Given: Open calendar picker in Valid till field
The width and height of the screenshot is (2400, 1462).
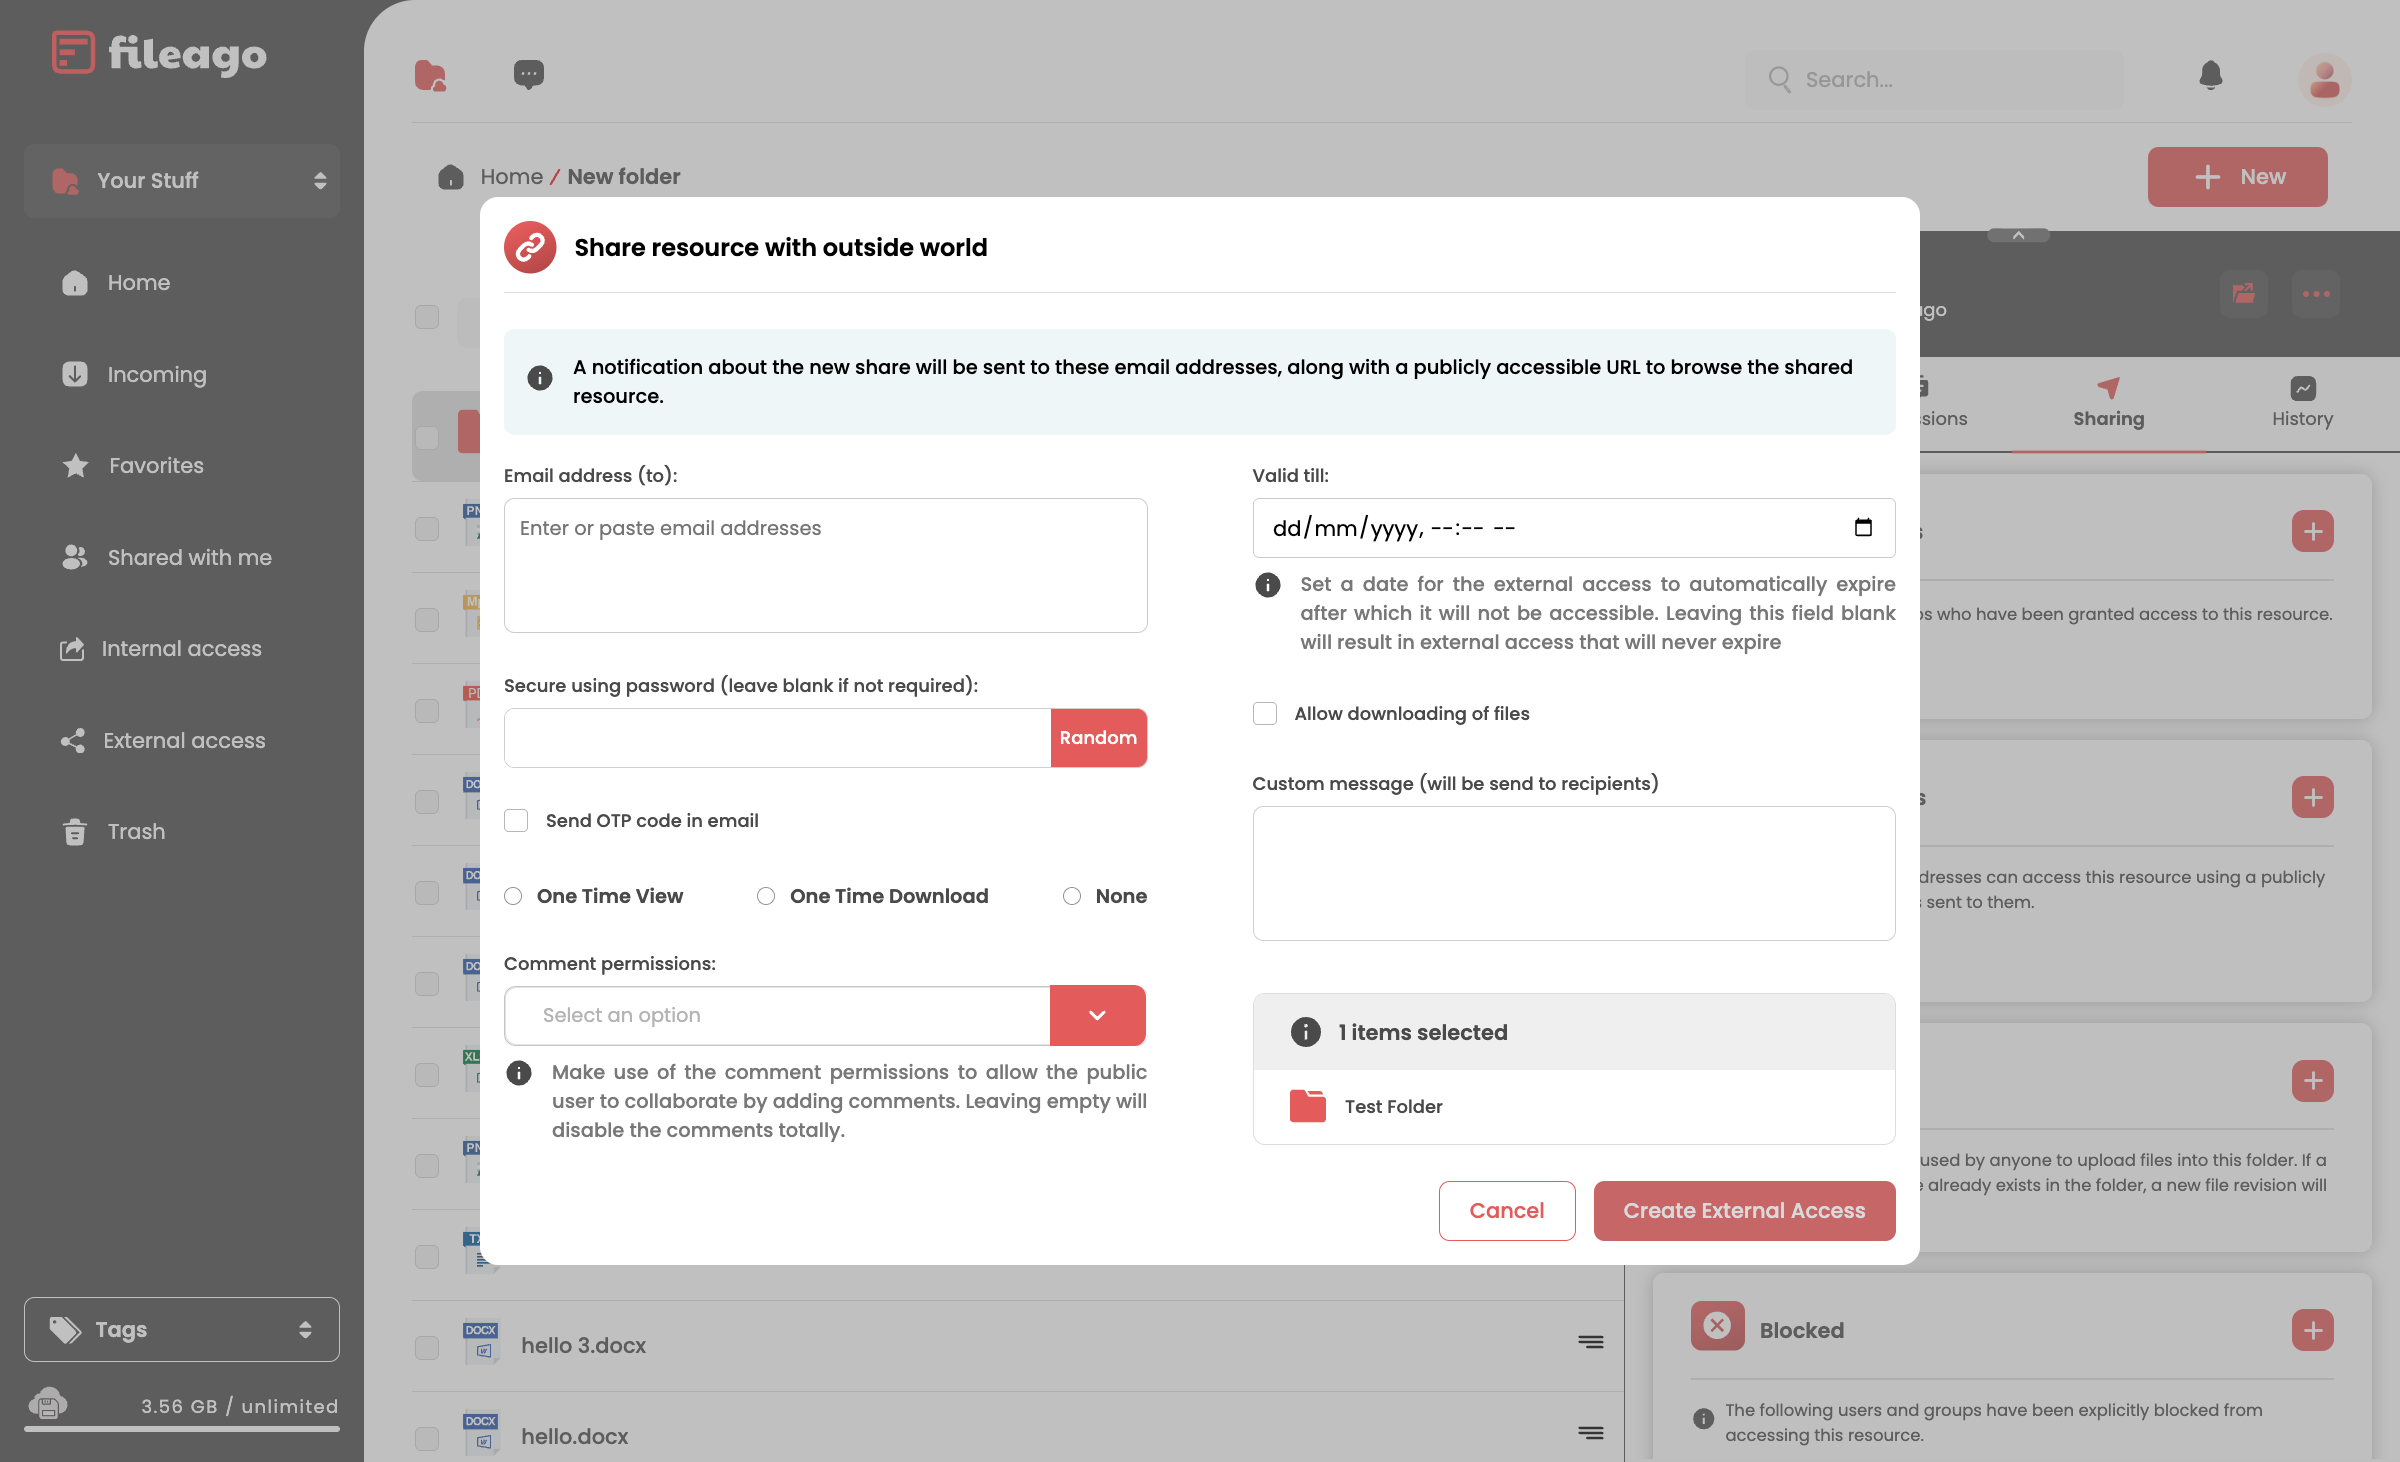Looking at the screenshot, I should pos(1863,527).
